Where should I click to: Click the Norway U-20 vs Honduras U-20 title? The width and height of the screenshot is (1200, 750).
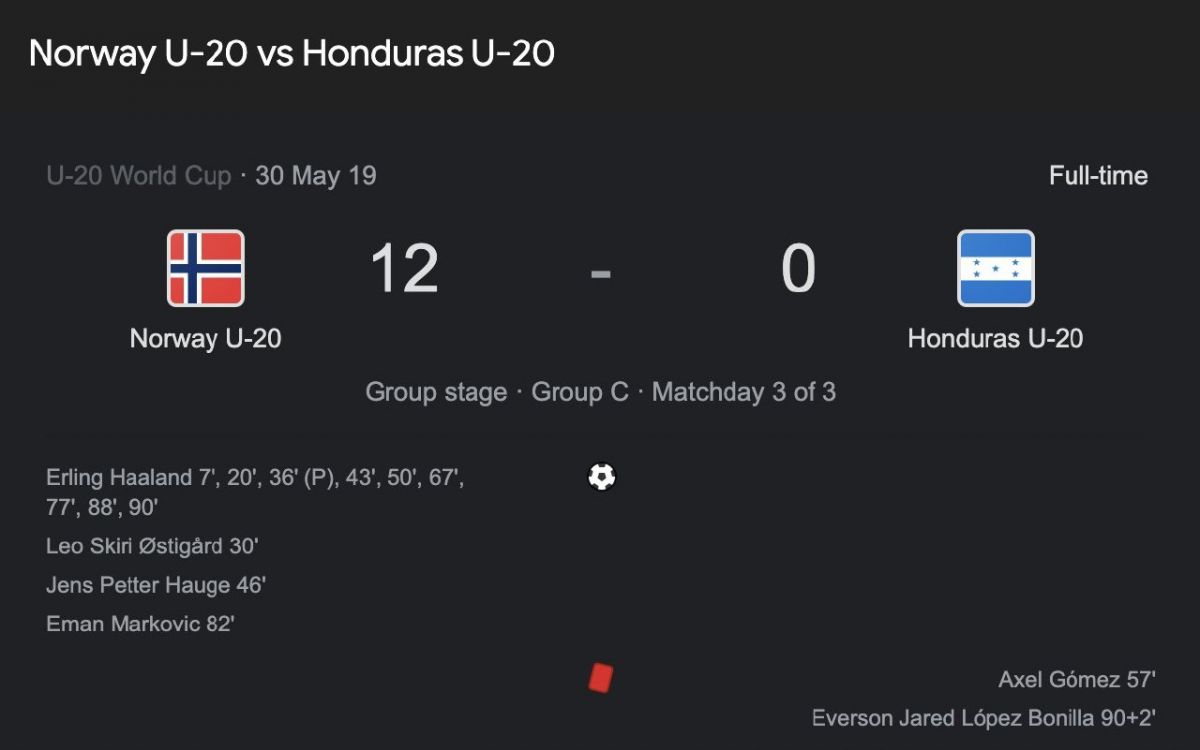tap(292, 53)
